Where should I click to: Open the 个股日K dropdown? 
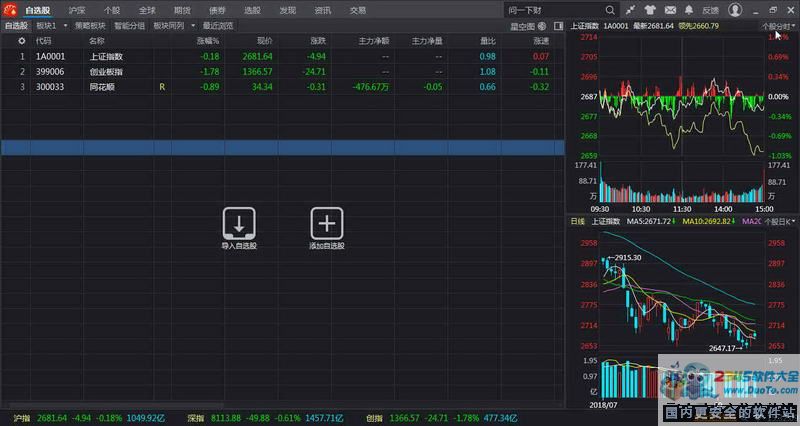click(778, 221)
